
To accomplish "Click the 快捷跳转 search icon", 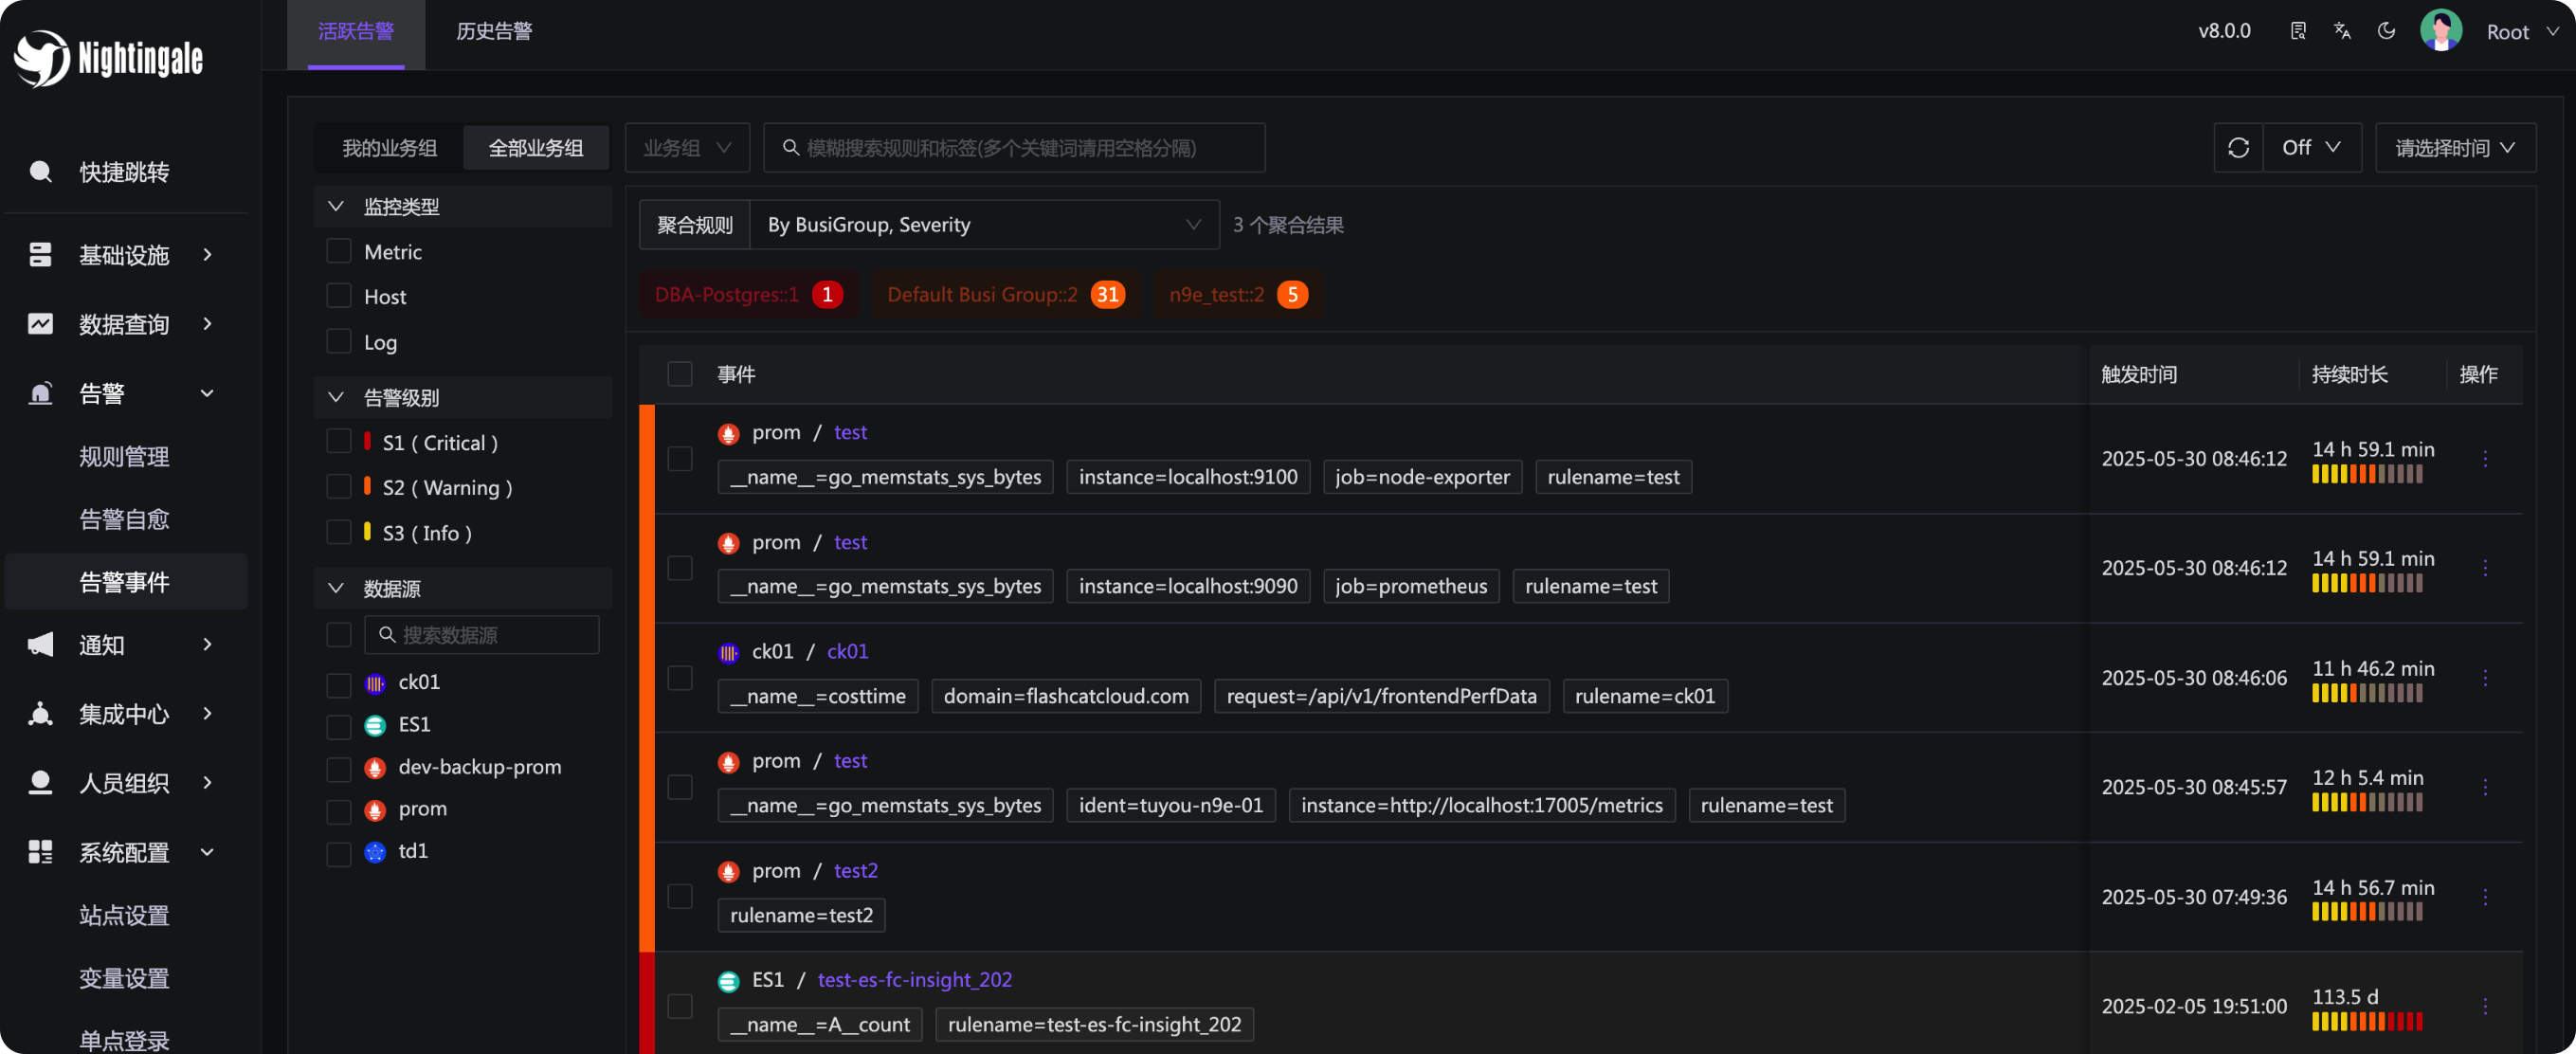I will click(x=41, y=172).
